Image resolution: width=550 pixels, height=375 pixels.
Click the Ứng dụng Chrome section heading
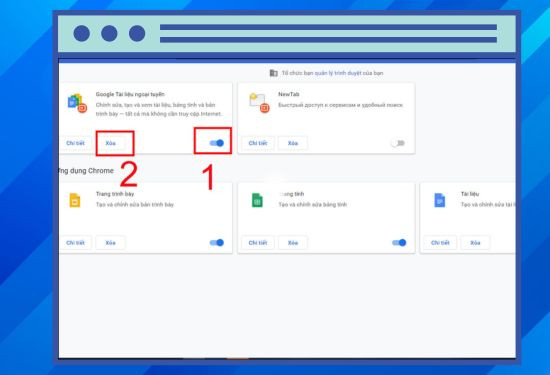86,171
